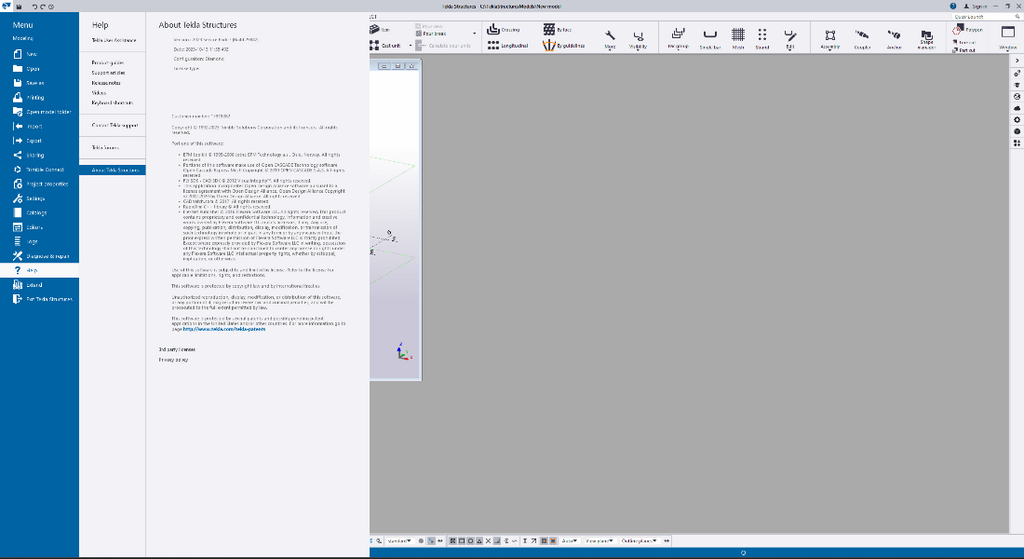Click the Cast unit tool
1024x559 pixels.
385,46
